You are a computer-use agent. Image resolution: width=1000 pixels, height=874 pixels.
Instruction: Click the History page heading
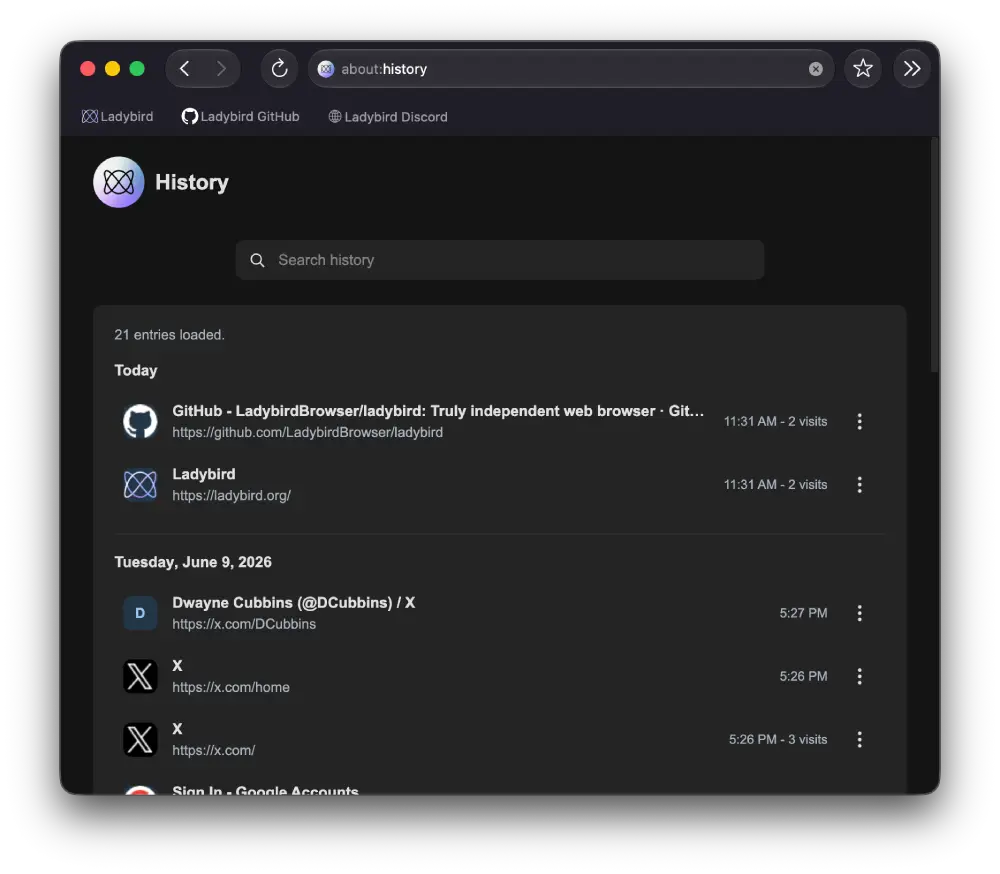point(192,182)
